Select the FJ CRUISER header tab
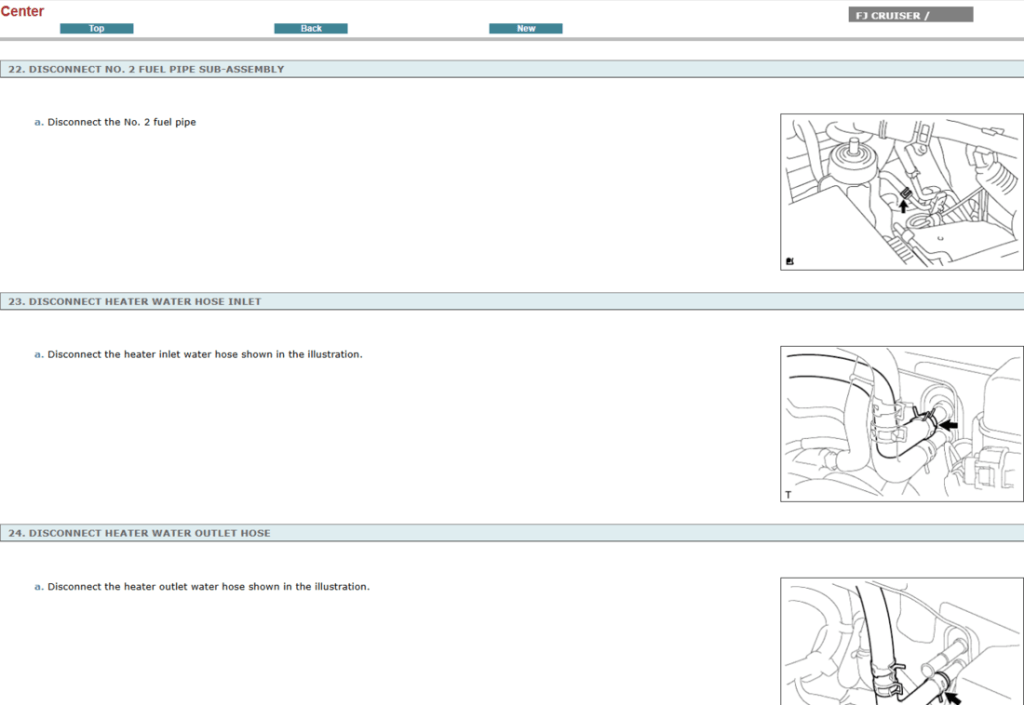This screenshot has height=705, width=1024. click(x=910, y=14)
